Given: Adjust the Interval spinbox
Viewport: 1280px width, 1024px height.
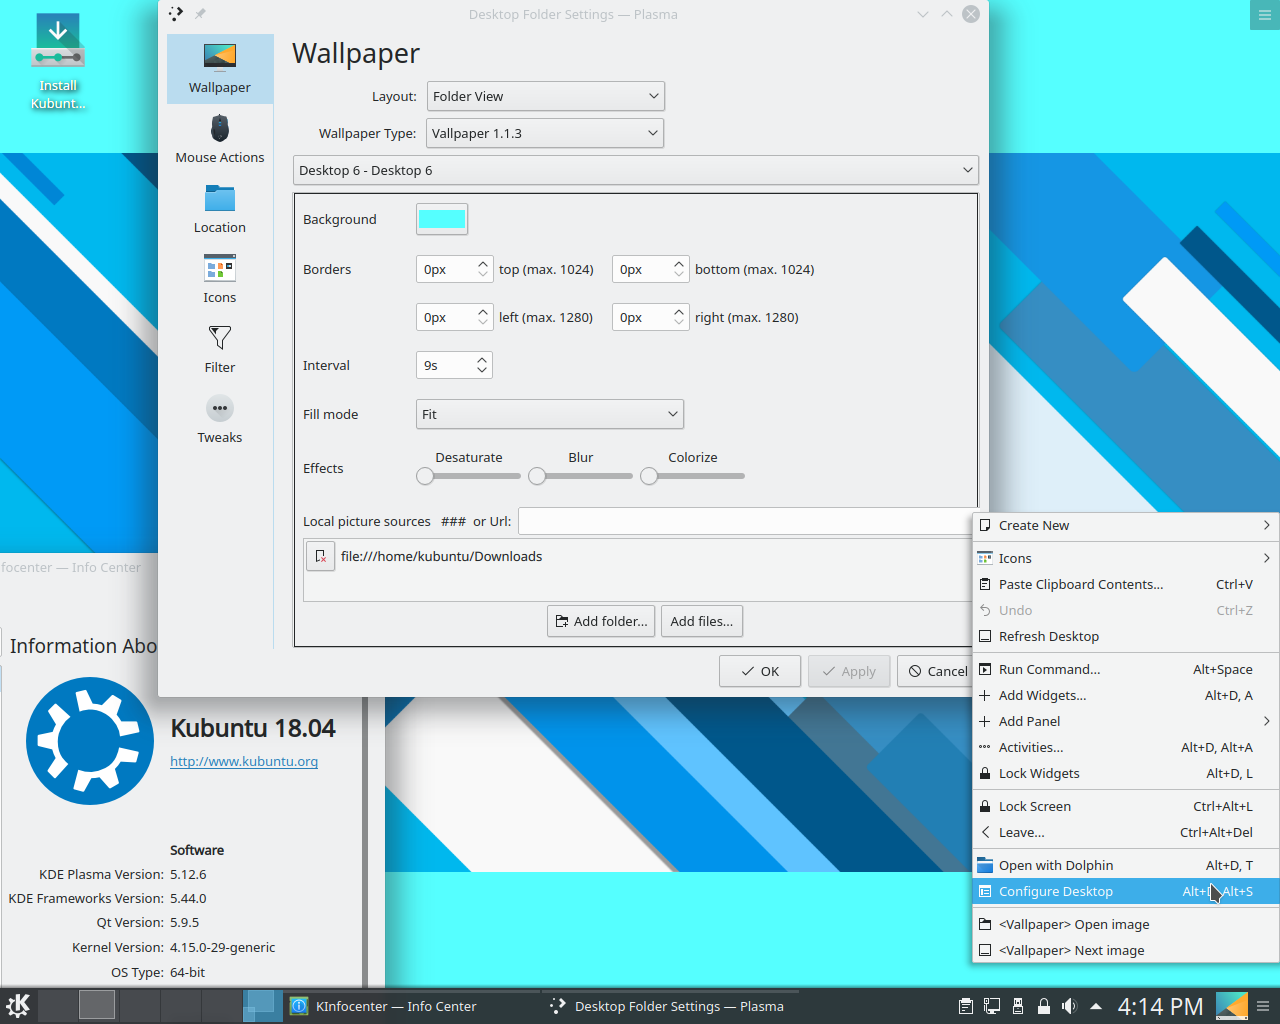Looking at the screenshot, I should [x=454, y=365].
